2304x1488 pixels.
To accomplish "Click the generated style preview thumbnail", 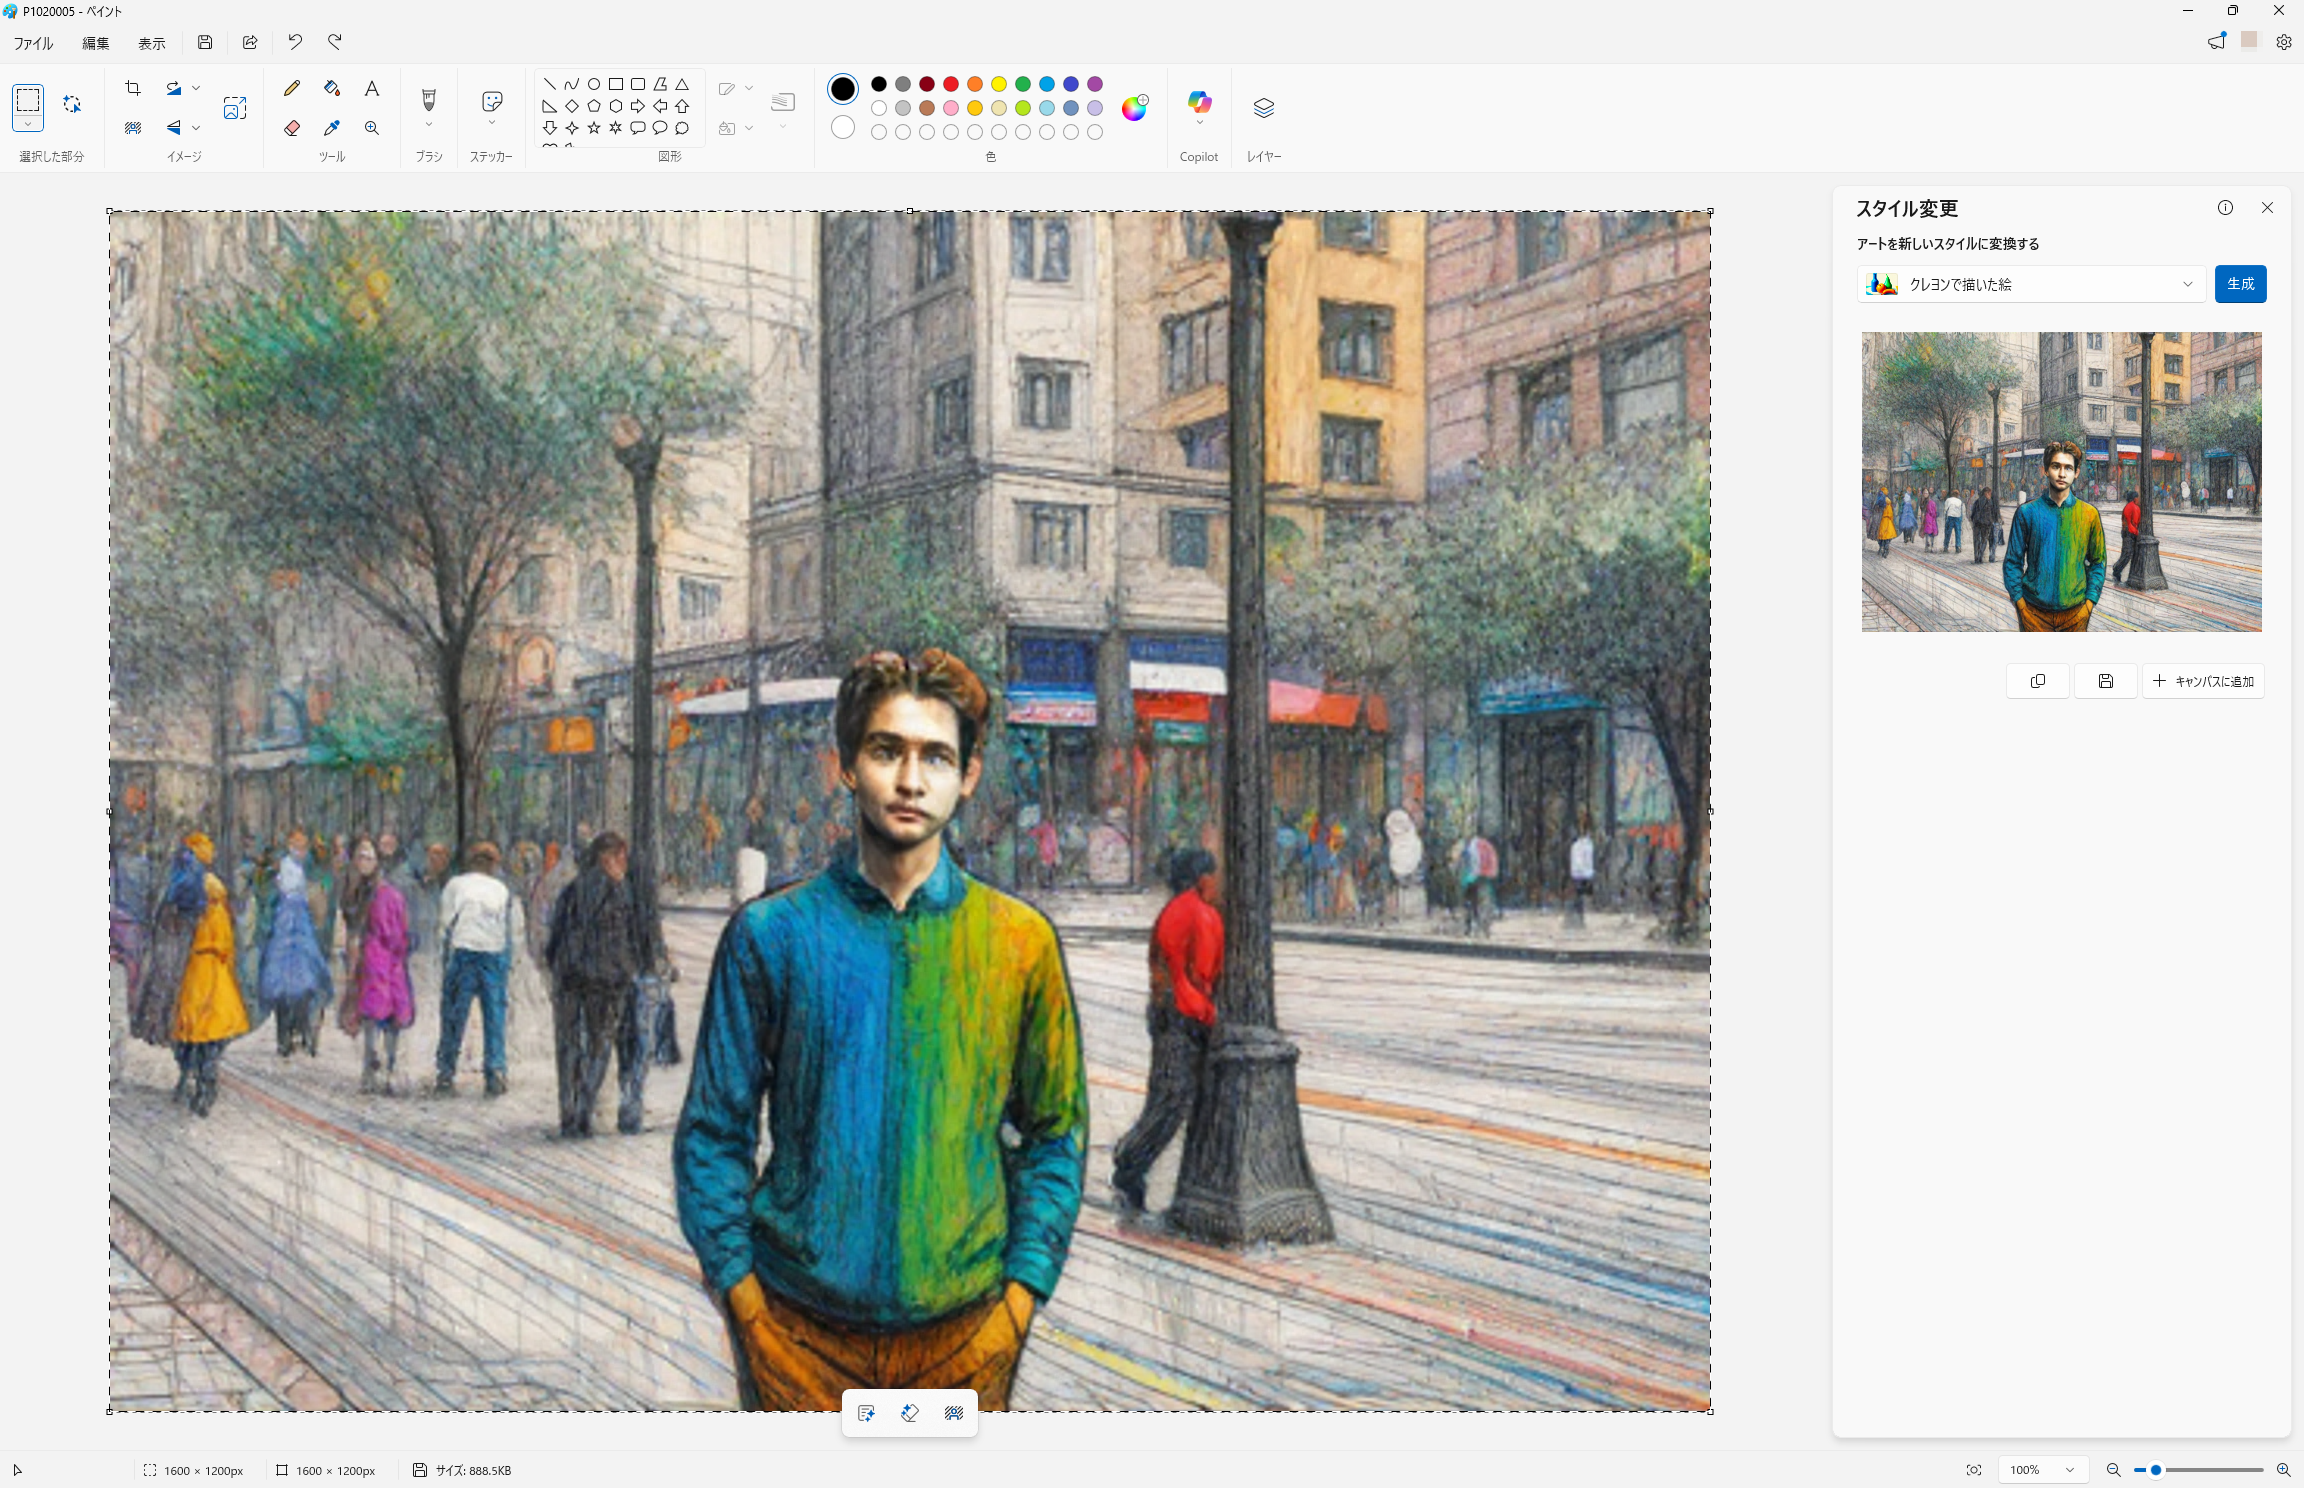I will pos(2061,481).
